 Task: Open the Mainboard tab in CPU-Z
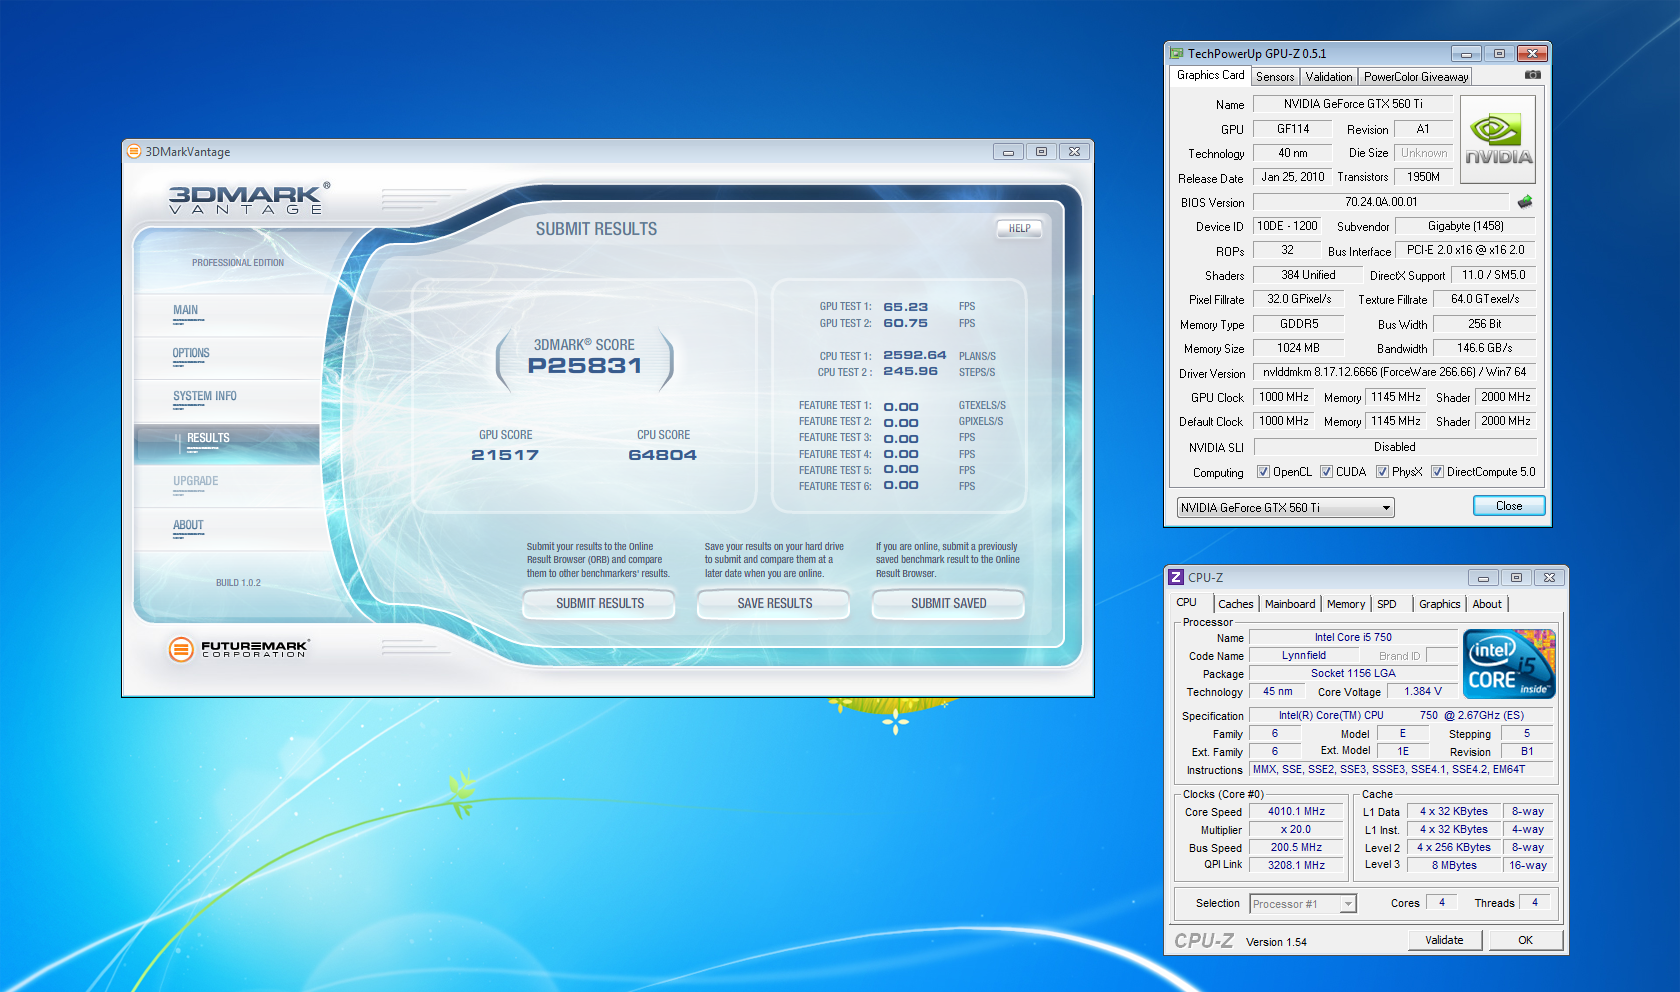point(1290,604)
